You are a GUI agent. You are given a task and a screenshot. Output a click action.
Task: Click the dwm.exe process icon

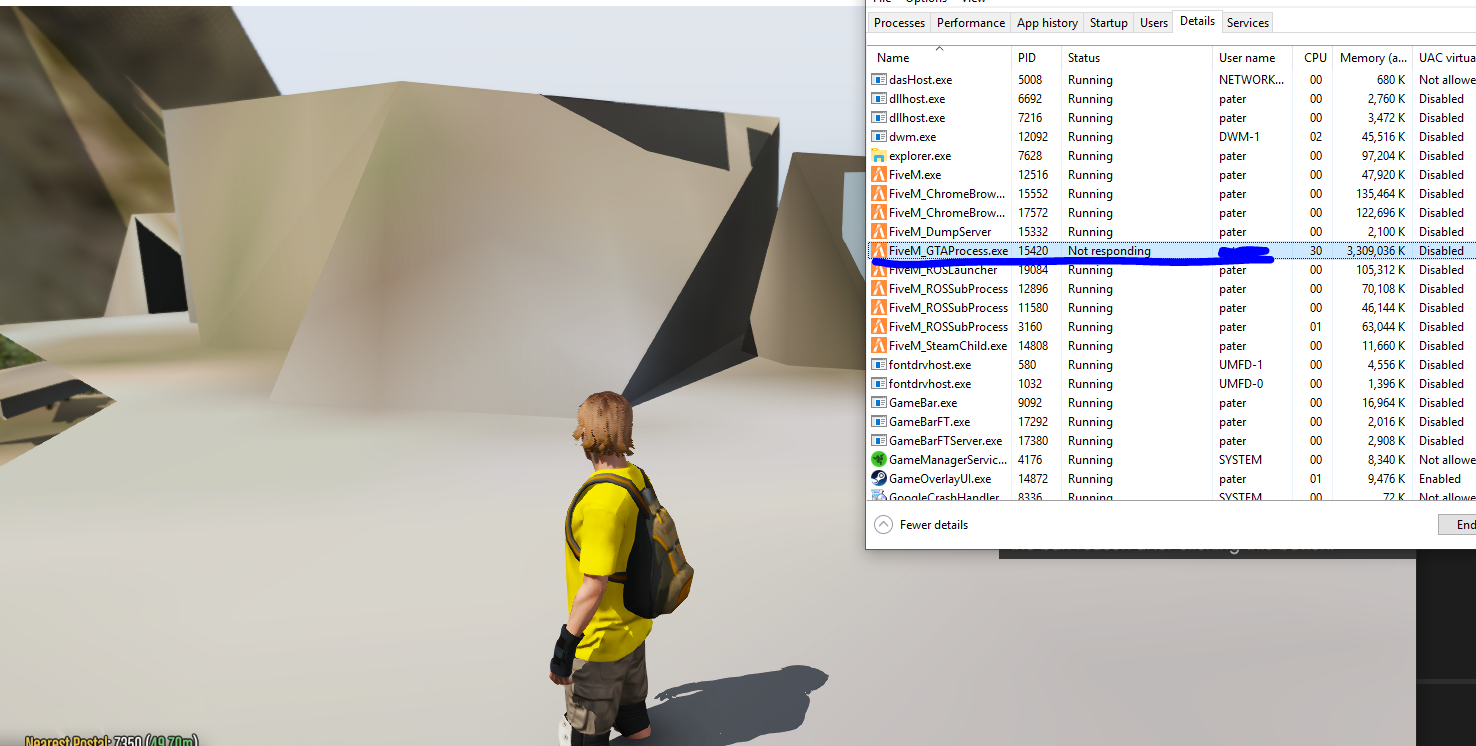879,136
